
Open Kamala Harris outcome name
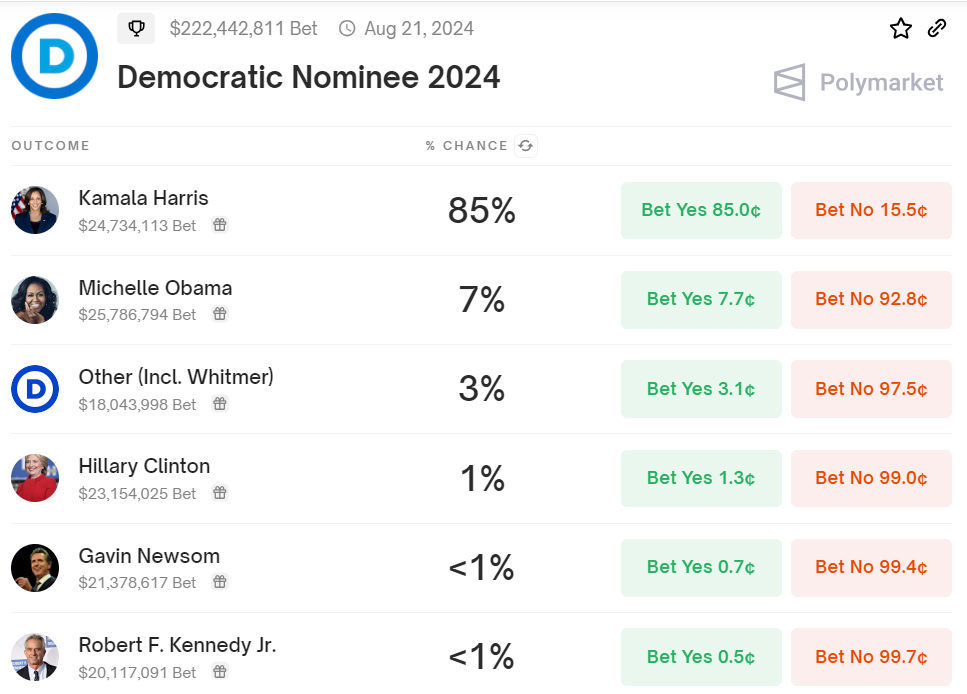(143, 198)
